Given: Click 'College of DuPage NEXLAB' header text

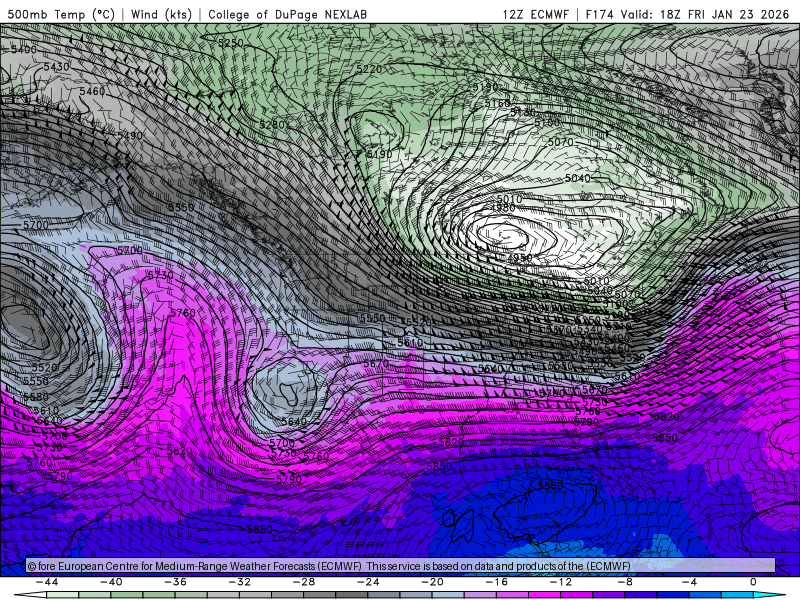Looking at the screenshot, I should click(287, 14).
